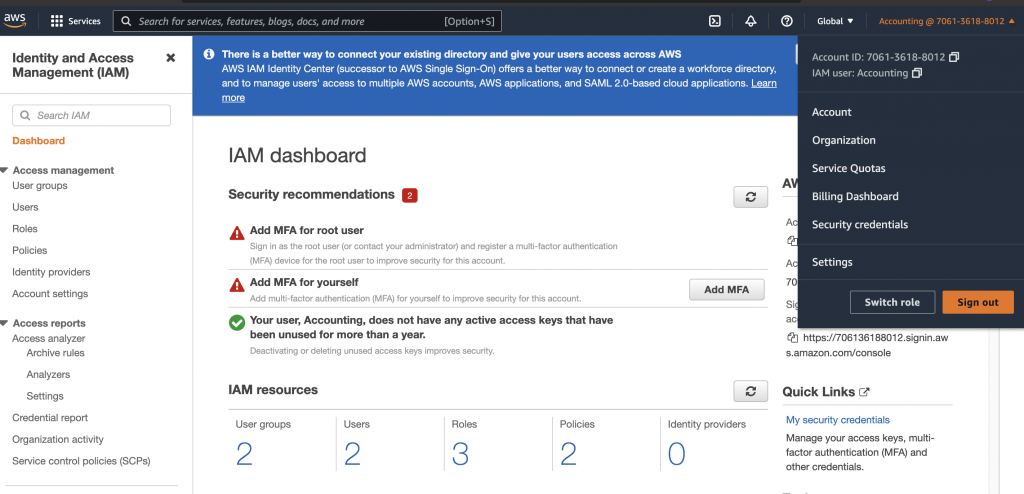Open Settings in the account menu
This screenshot has height=494, width=1024.
[x=832, y=262]
